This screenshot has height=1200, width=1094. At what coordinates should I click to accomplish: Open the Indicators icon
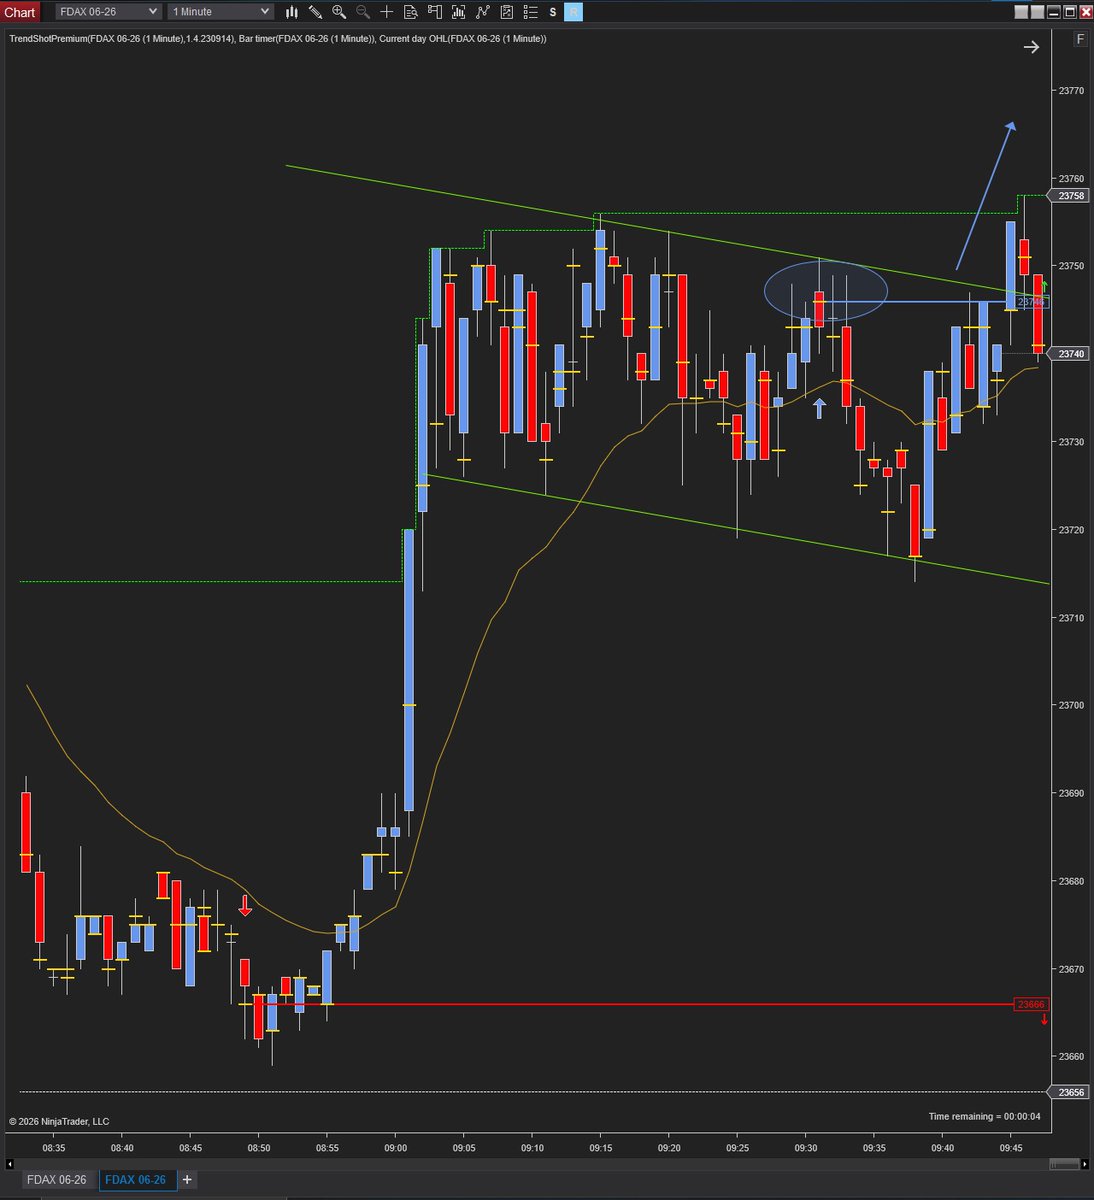point(482,12)
